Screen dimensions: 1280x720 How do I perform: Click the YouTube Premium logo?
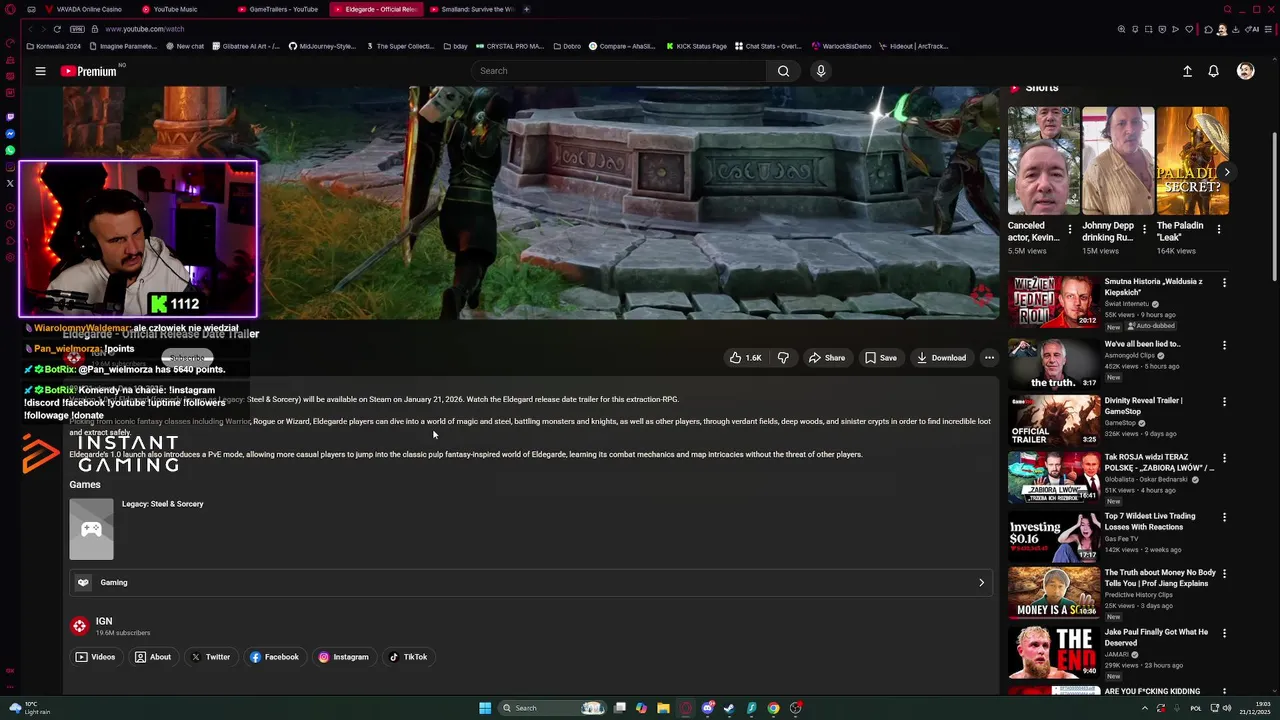click(x=89, y=71)
